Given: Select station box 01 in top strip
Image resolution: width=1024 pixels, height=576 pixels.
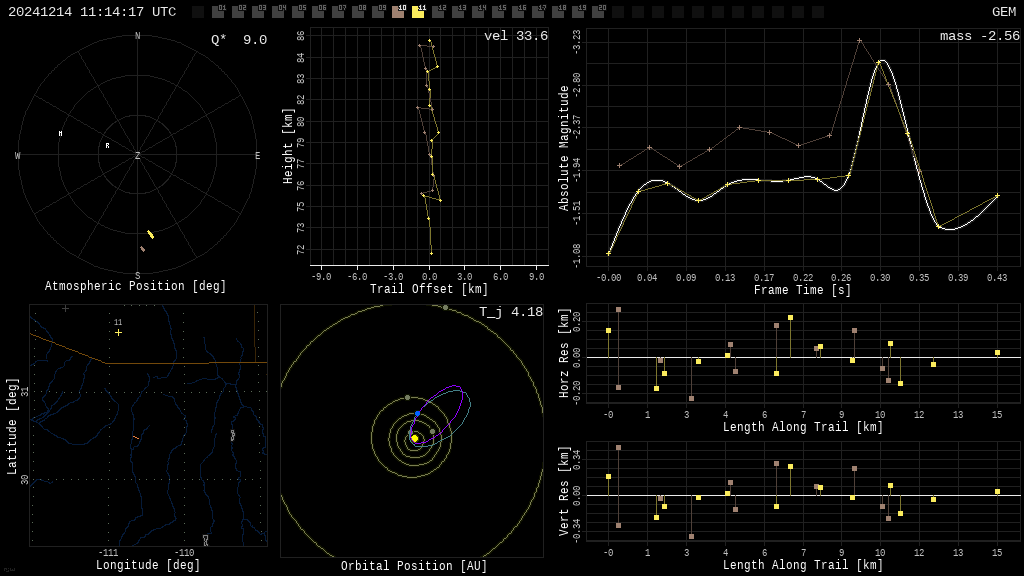Looking at the screenshot, I should (x=218, y=11).
